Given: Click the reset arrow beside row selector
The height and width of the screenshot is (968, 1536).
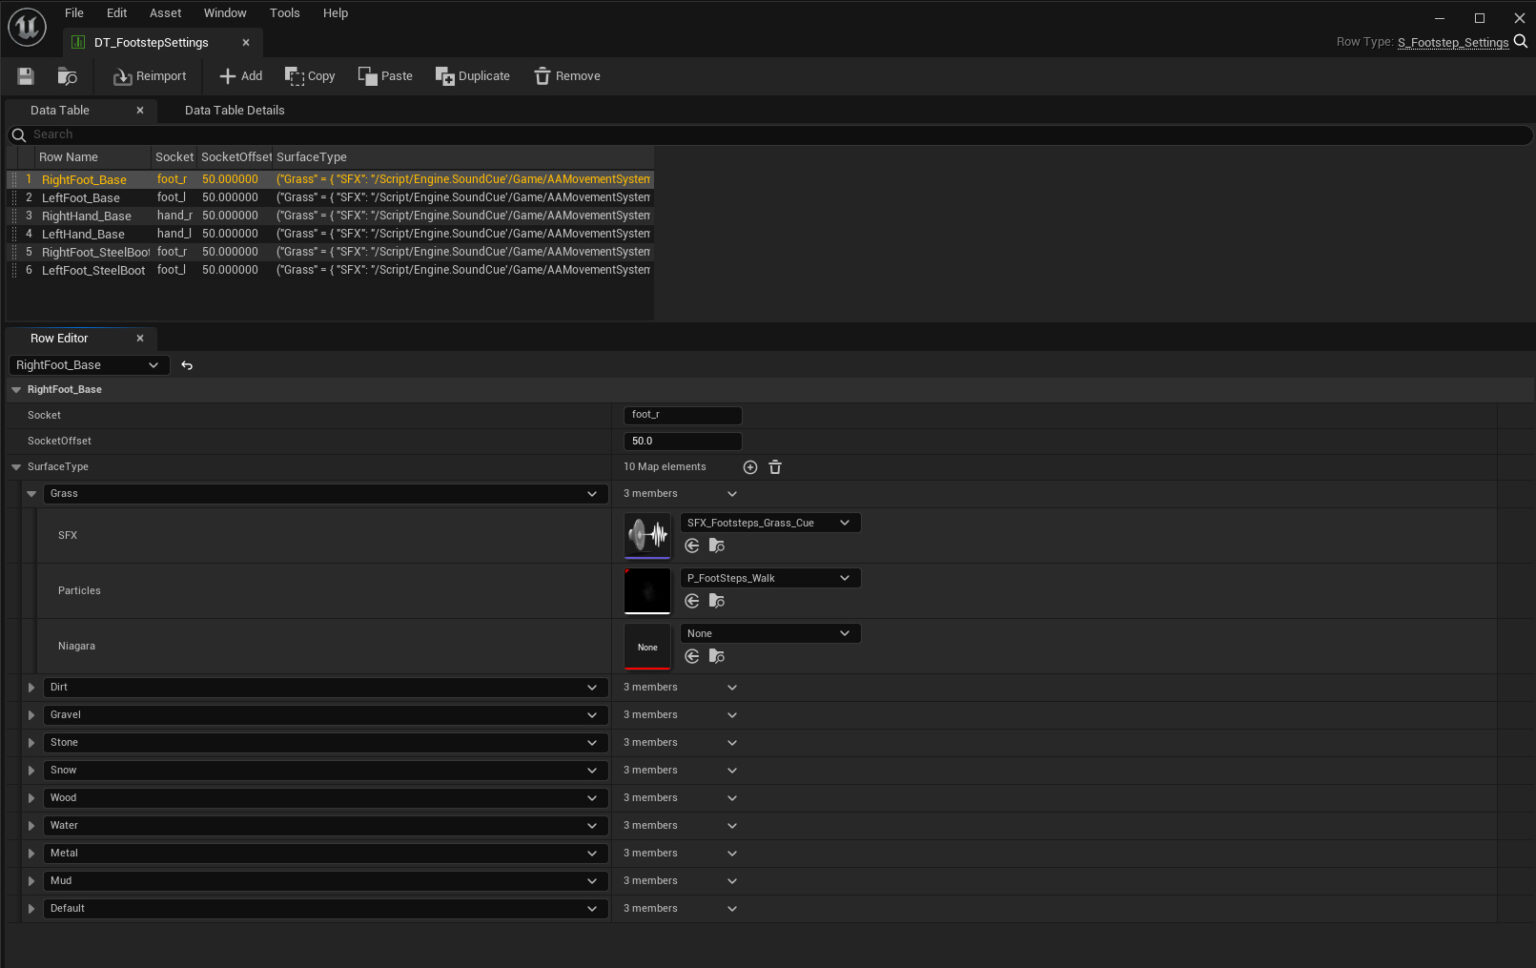Looking at the screenshot, I should pos(187,366).
